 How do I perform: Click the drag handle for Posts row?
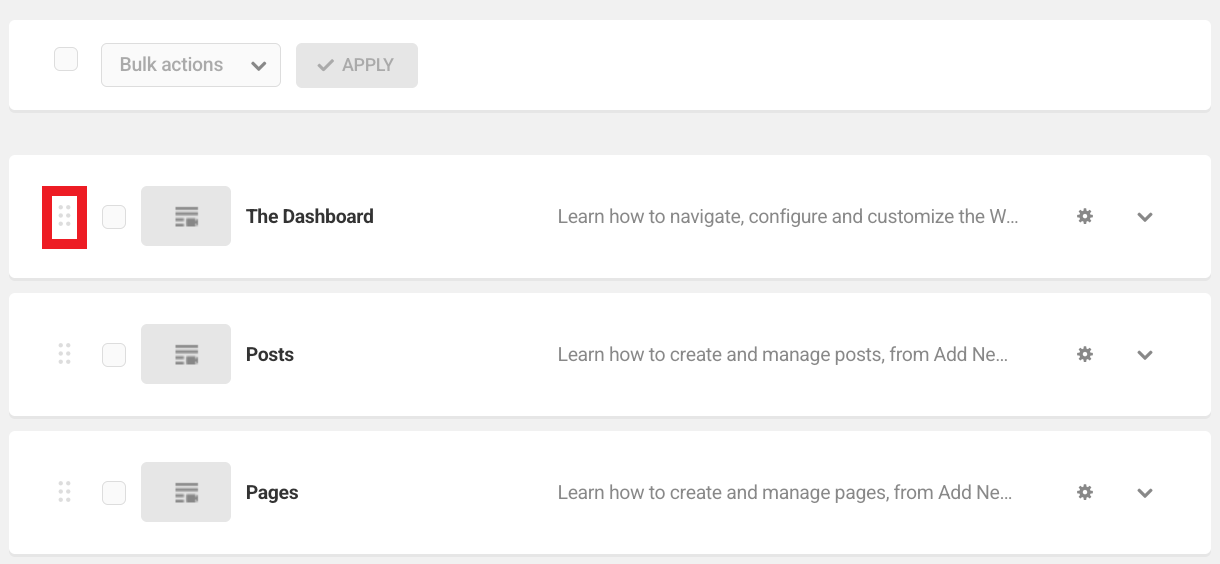64,354
